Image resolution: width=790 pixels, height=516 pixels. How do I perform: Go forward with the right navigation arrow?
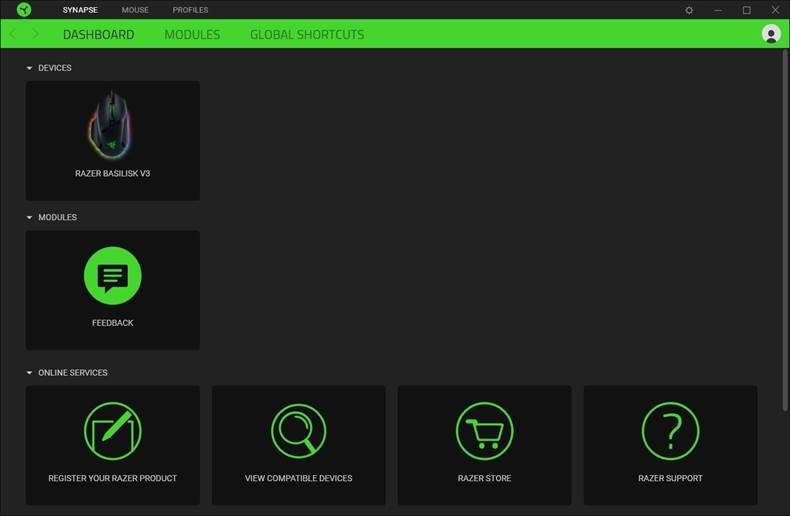pos(35,34)
